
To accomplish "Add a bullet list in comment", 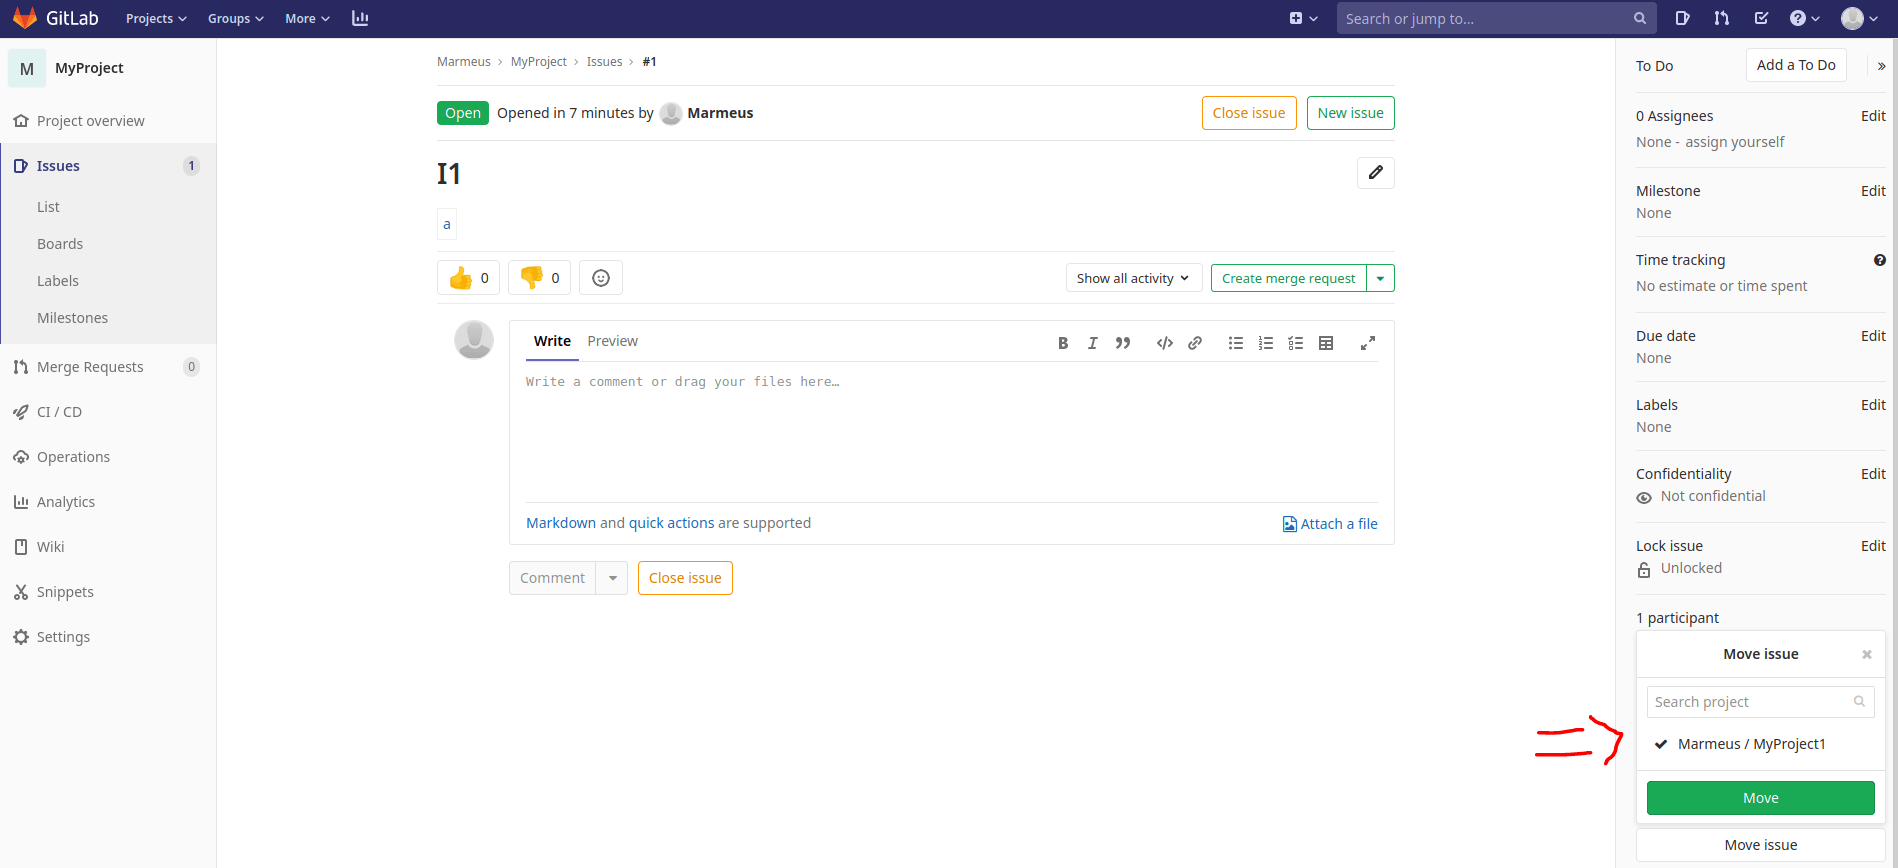I will (x=1236, y=343).
